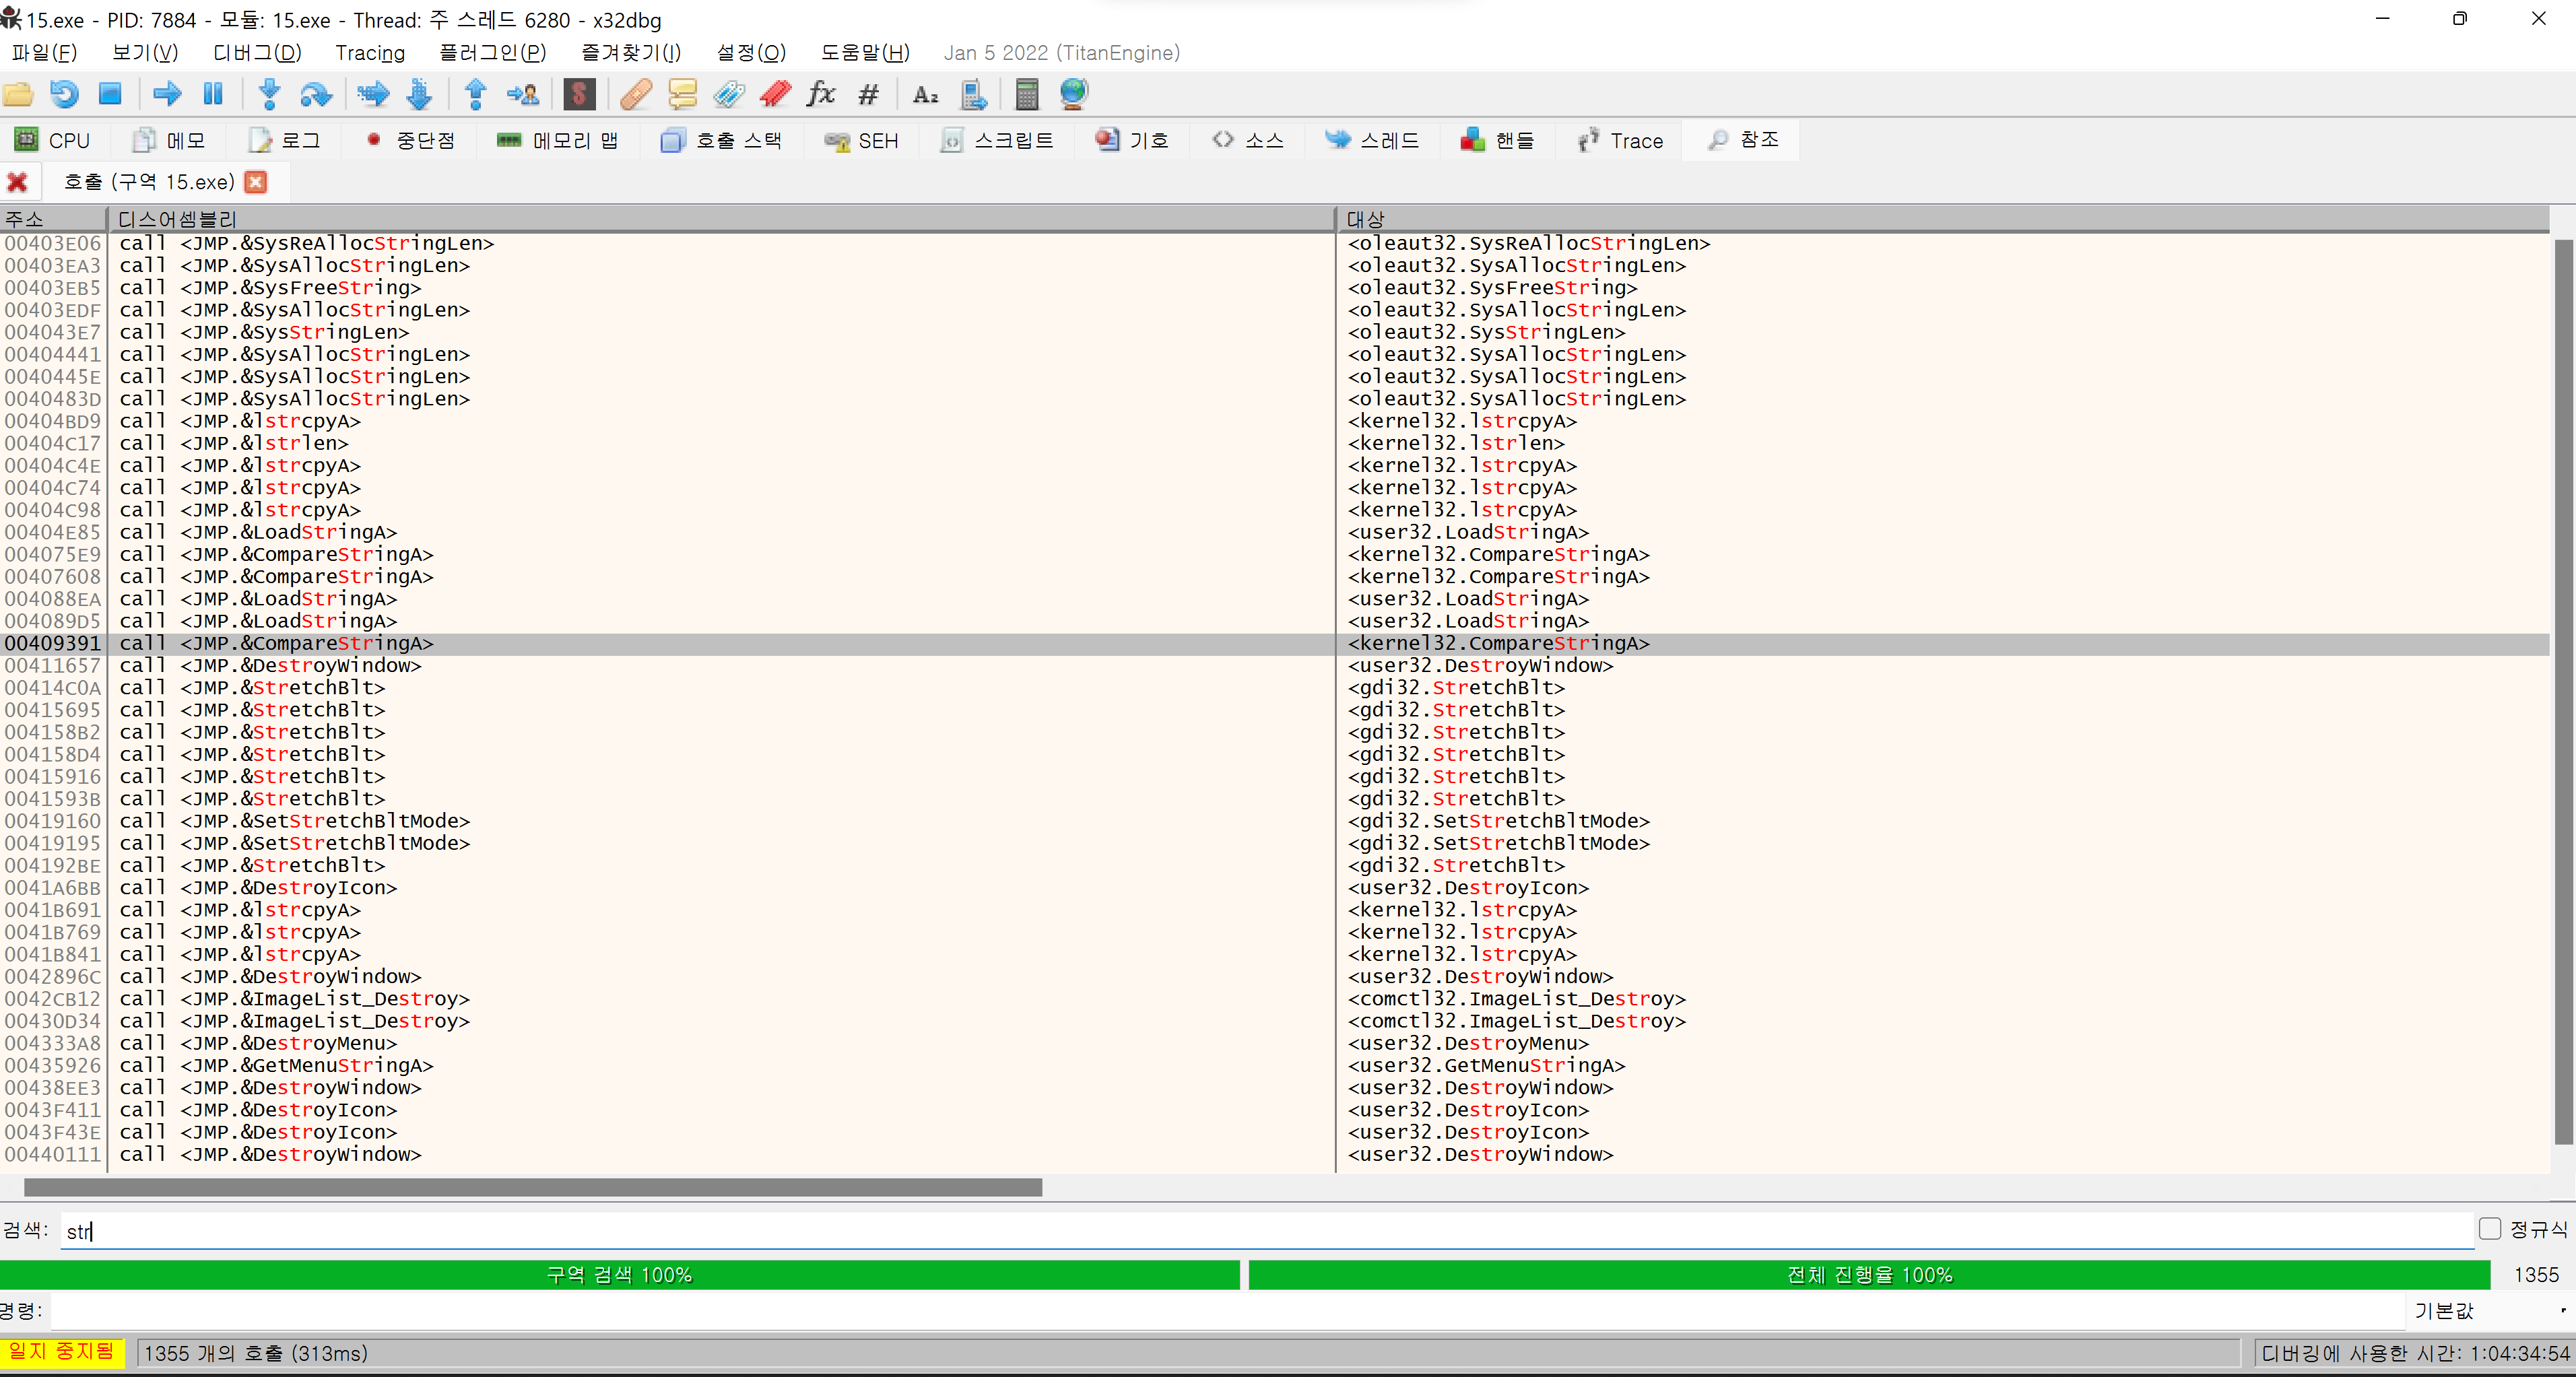
Task: Switch to the 스크립트 tab
Action: click(997, 140)
